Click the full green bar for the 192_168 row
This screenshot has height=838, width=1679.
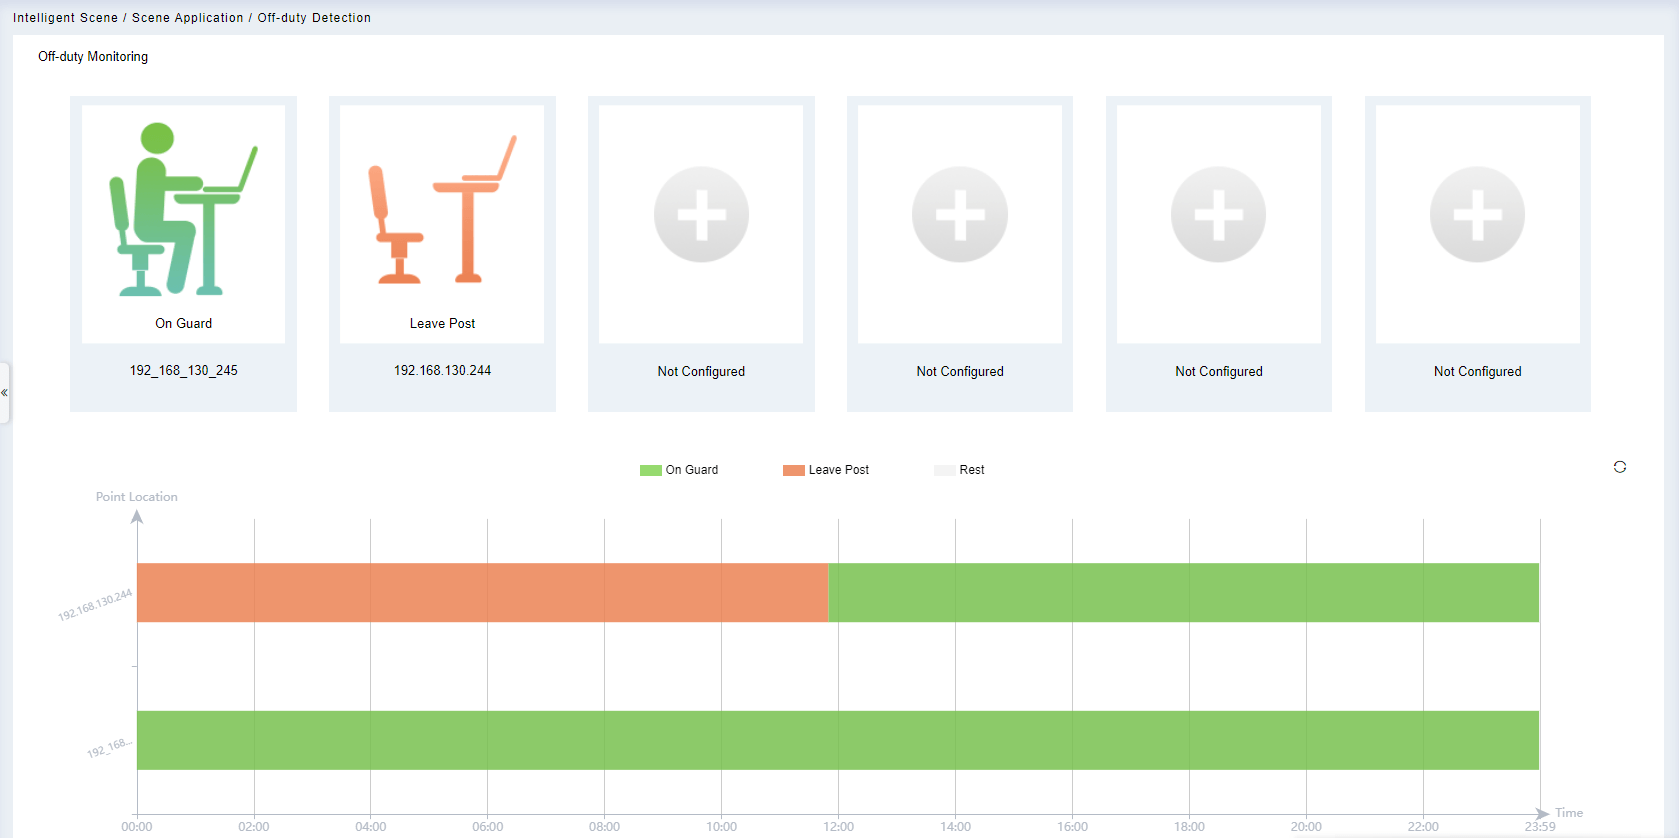[x=837, y=740]
